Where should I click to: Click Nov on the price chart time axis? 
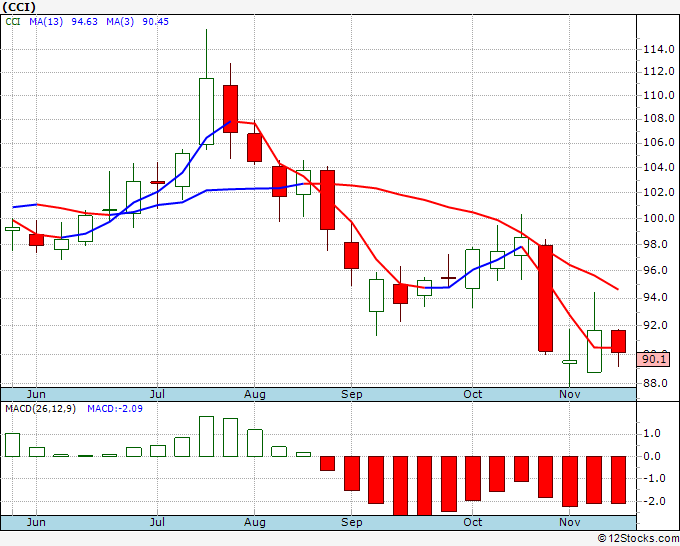tap(569, 394)
